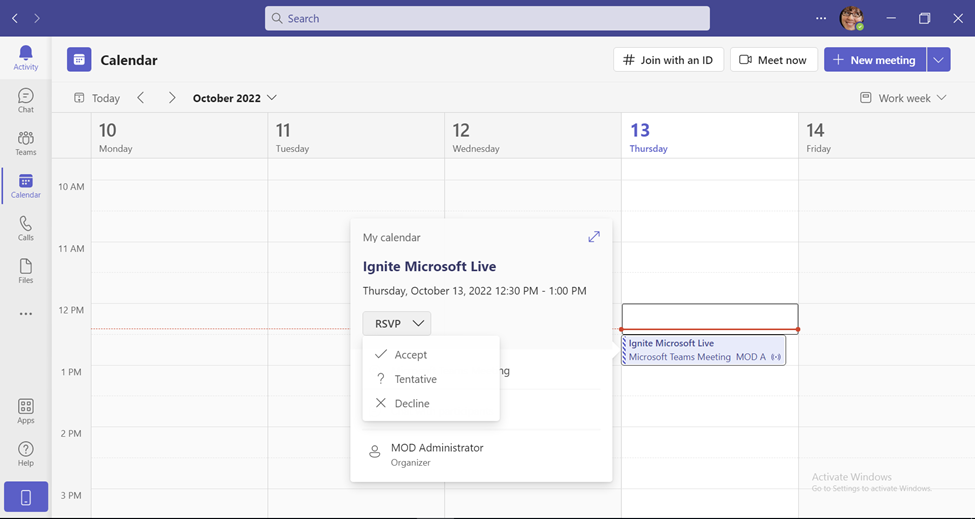Screen dimensions: 975x519
Task: Click the My calendar label
Action: [x=392, y=237]
